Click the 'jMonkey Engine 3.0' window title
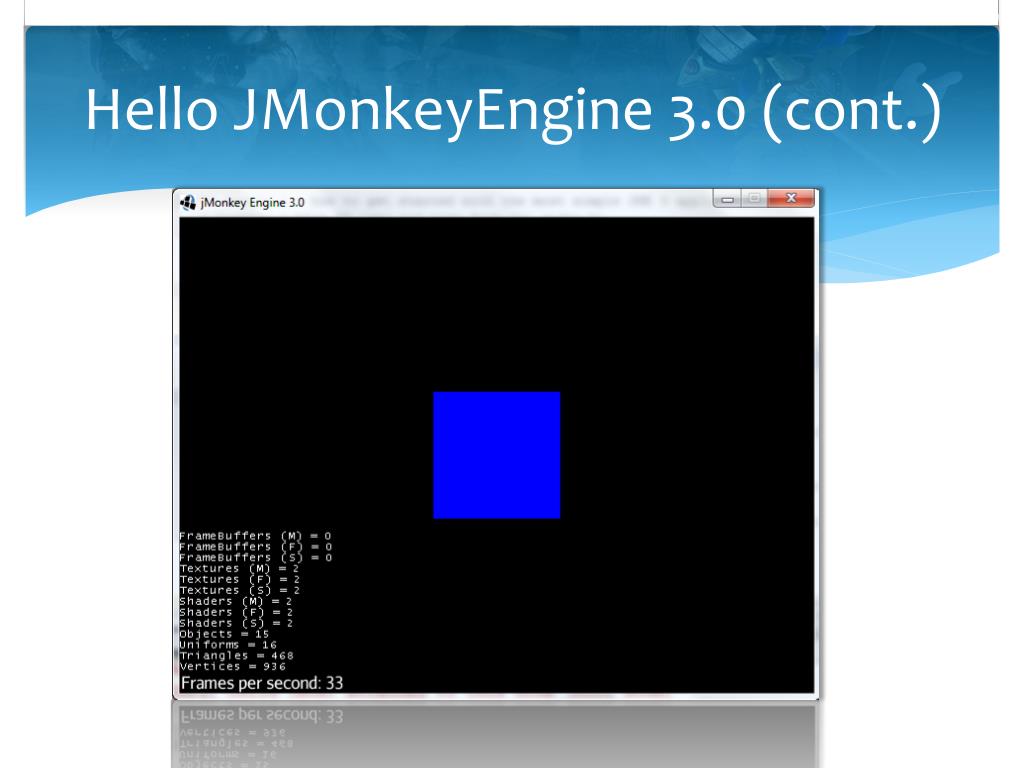 pos(252,202)
